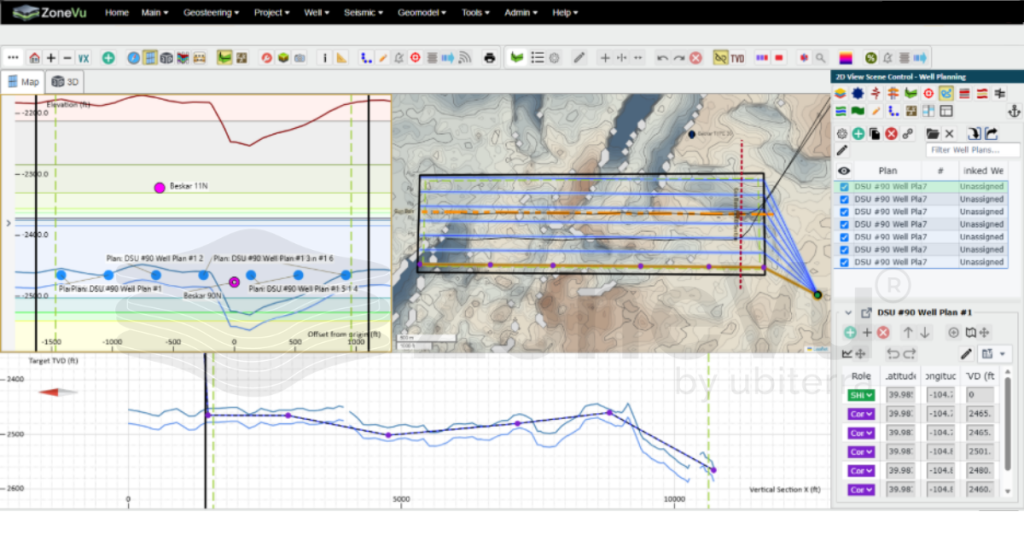Open the Tools menu

click(x=475, y=12)
